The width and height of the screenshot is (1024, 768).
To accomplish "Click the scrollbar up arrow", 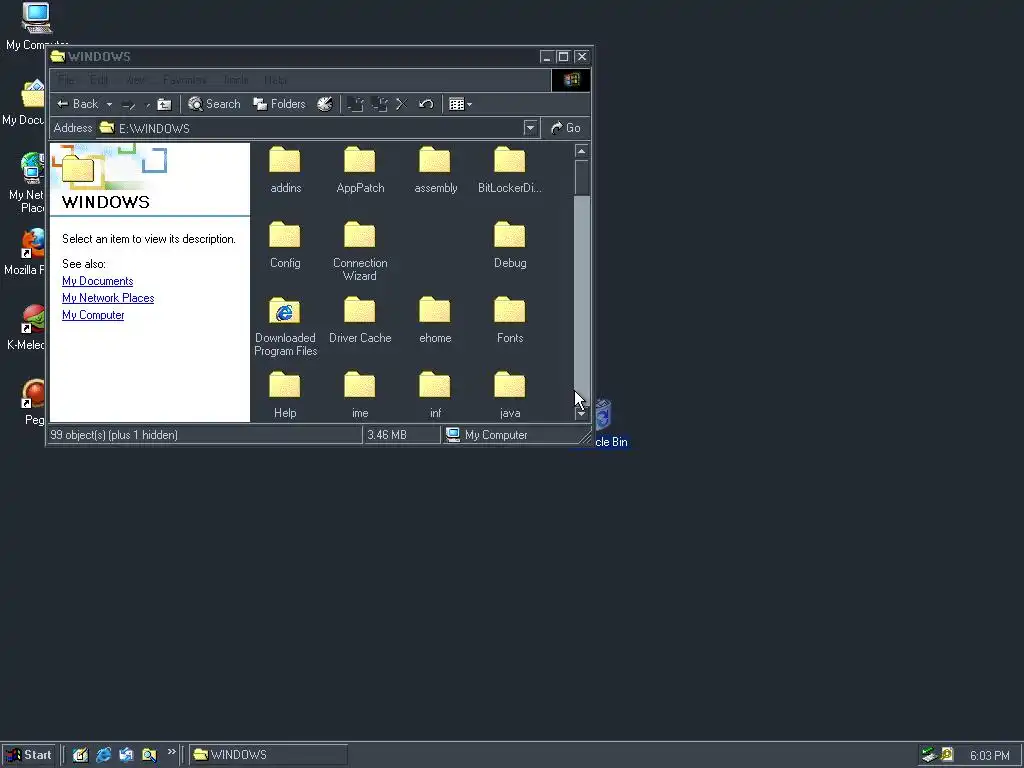I will (x=581, y=152).
